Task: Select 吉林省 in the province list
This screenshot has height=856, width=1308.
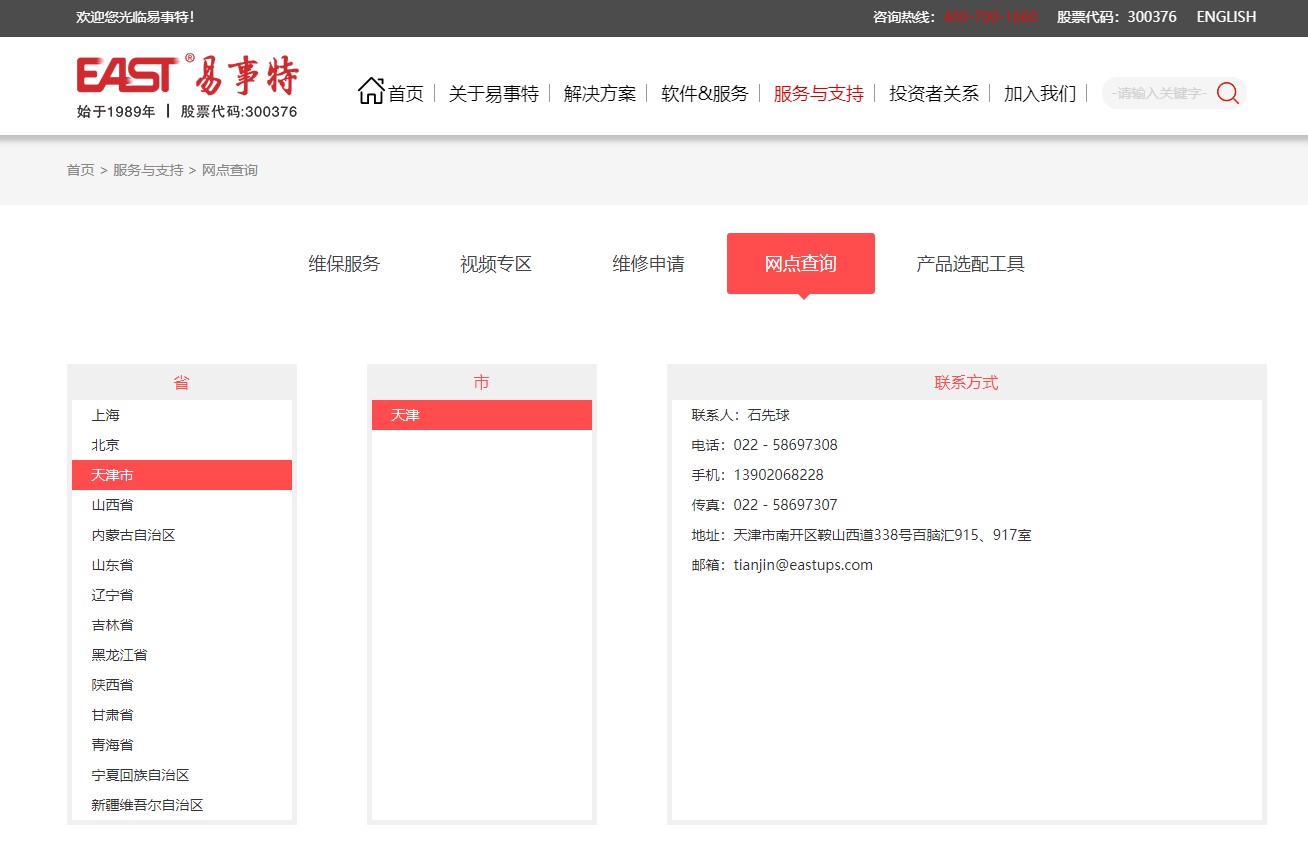Action: pos(182,625)
